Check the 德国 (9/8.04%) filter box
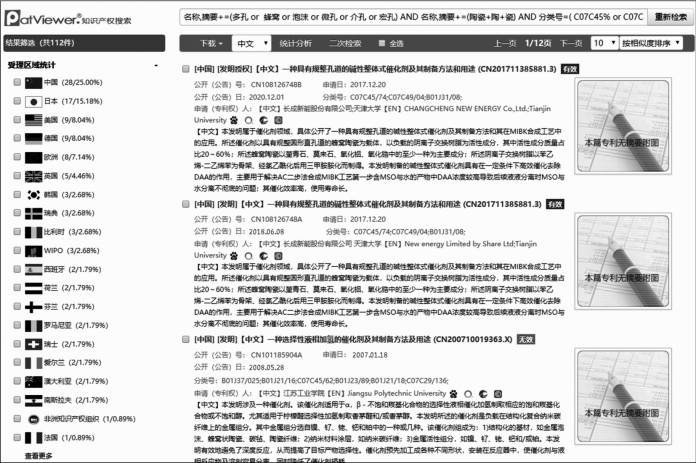This screenshot has width=696, height=463. click(17, 138)
